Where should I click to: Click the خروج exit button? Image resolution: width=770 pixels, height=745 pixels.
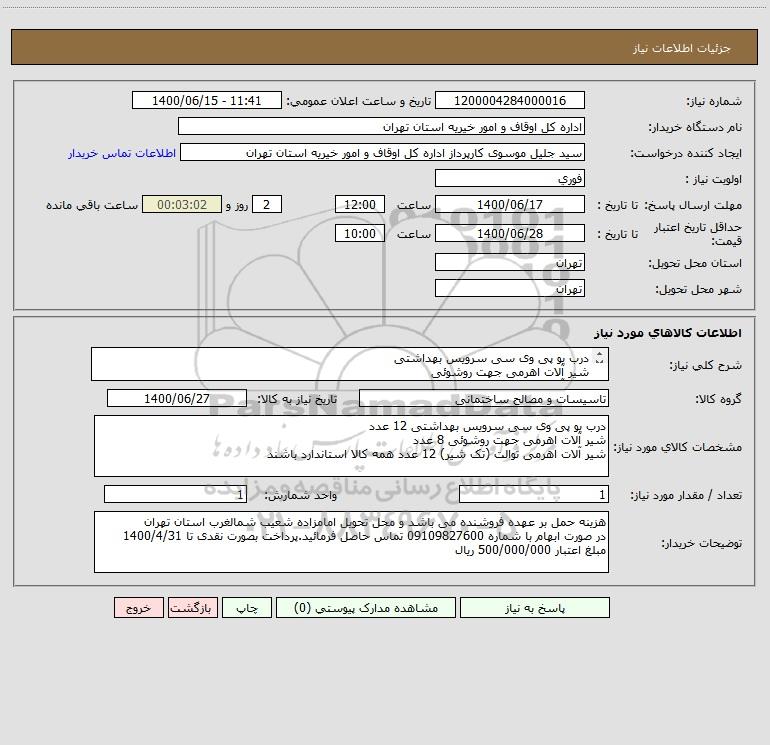(x=138, y=607)
